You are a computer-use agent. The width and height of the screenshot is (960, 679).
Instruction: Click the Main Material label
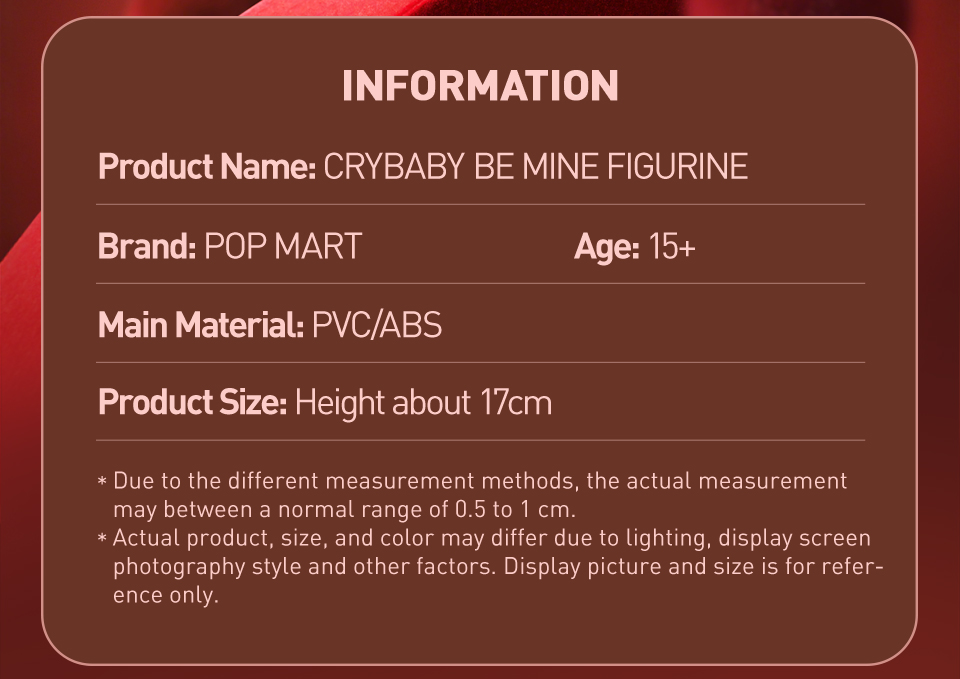tap(201, 324)
